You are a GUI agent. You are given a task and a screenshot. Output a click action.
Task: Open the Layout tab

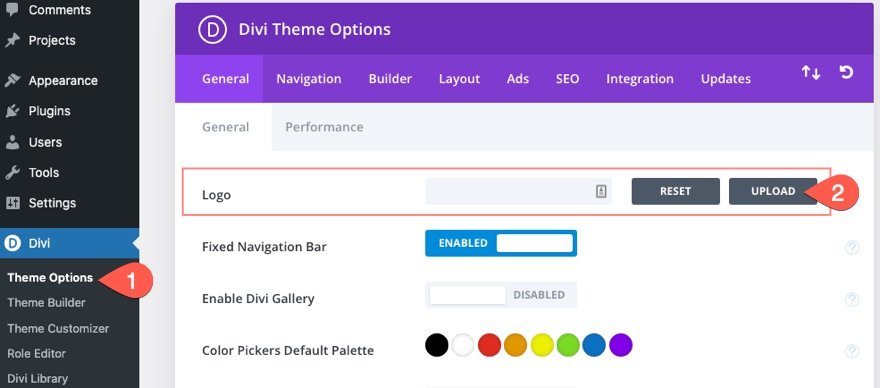click(x=459, y=79)
